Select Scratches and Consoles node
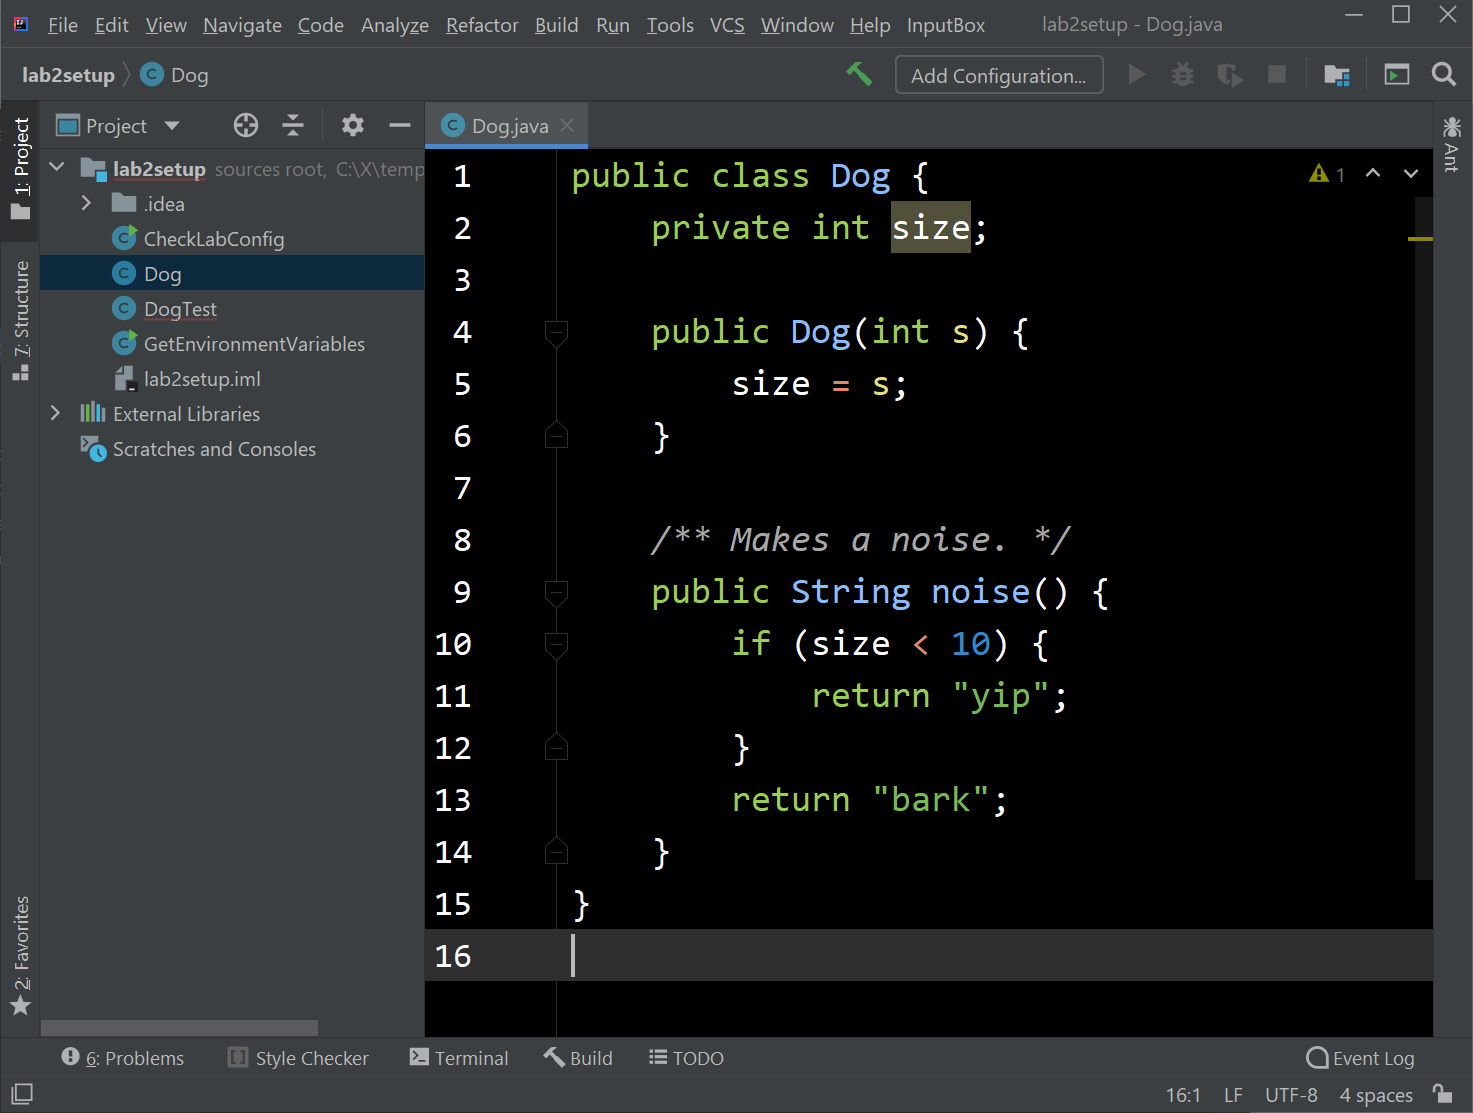 click(x=214, y=448)
